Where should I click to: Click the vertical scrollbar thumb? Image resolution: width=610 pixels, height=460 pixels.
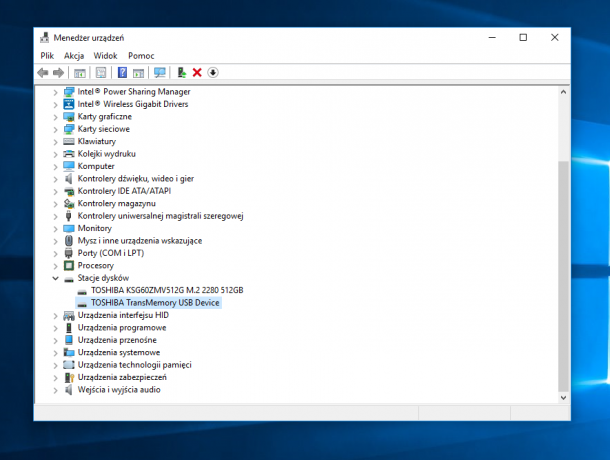pos(563,276)
